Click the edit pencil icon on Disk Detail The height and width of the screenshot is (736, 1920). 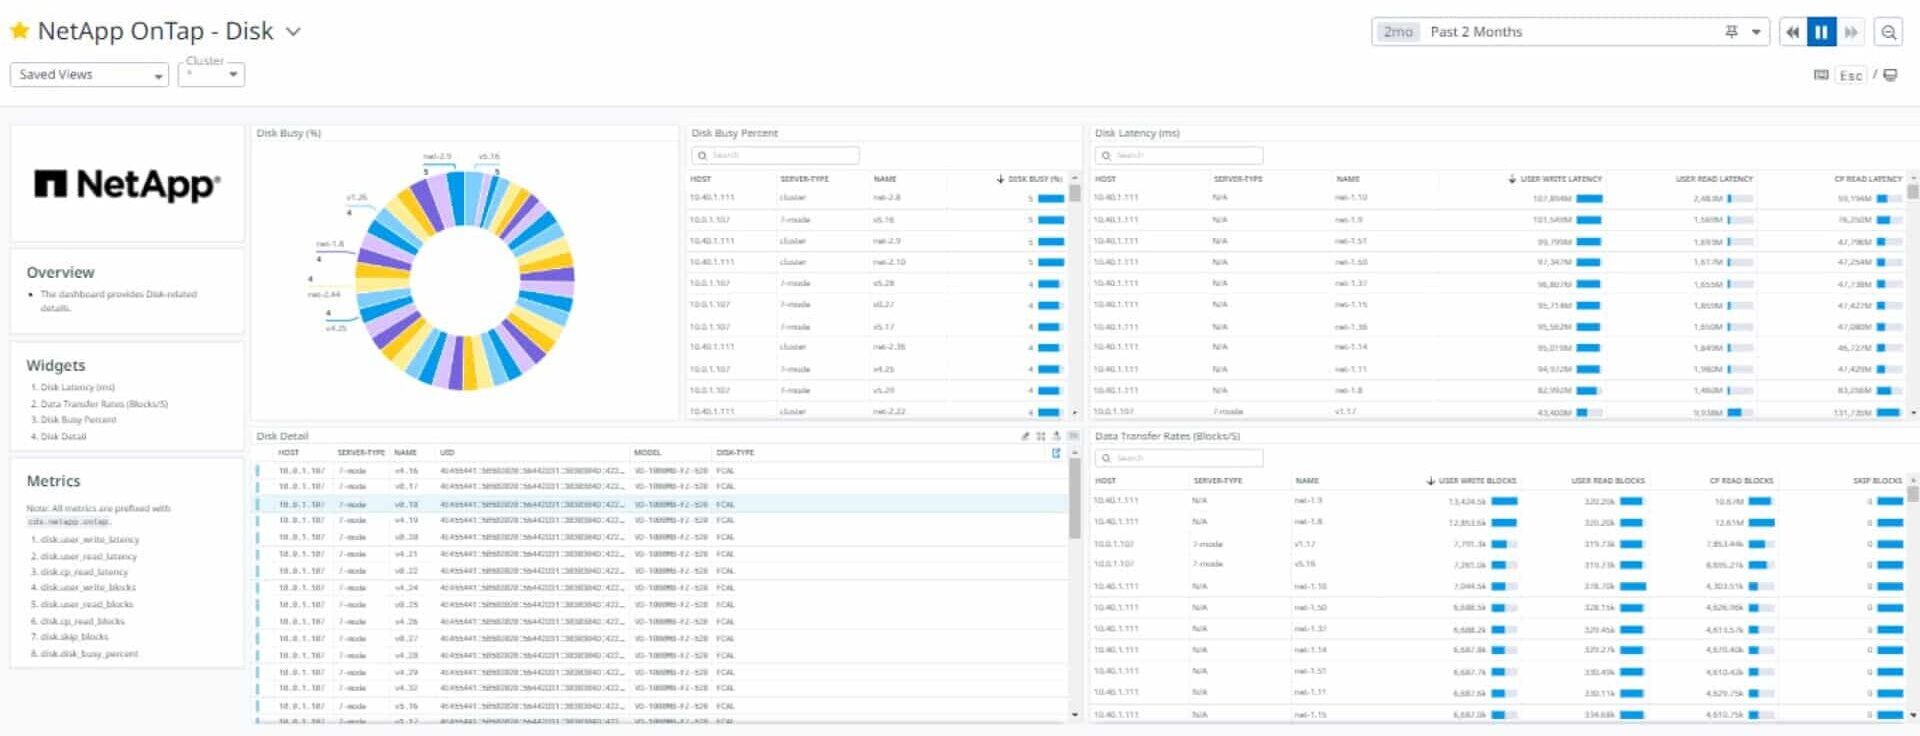[x=1025, y=436]
